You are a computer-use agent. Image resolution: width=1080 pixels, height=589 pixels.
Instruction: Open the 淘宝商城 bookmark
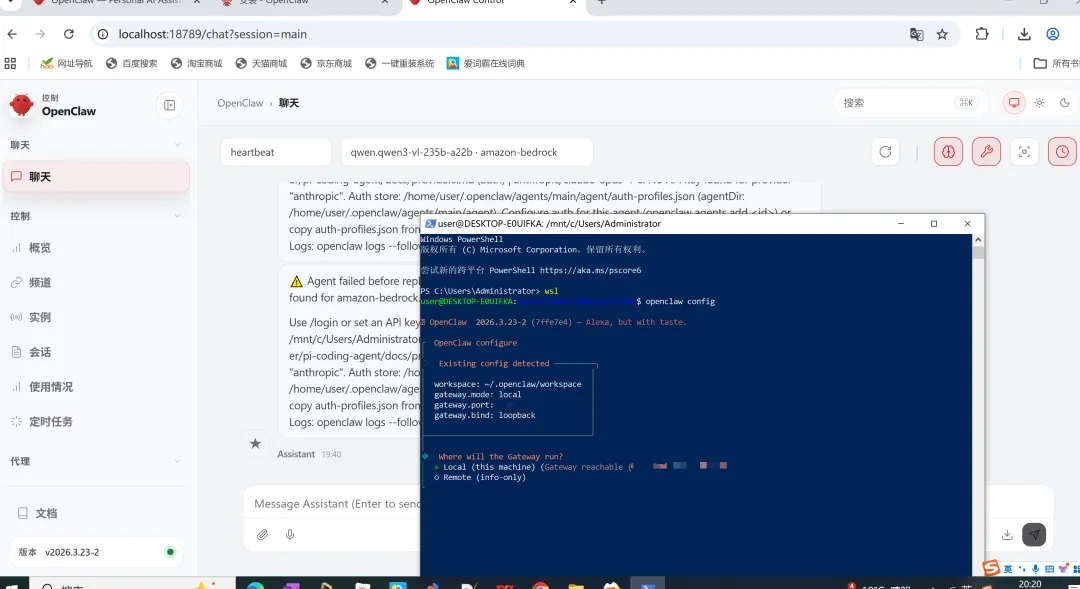pos(196,63)
